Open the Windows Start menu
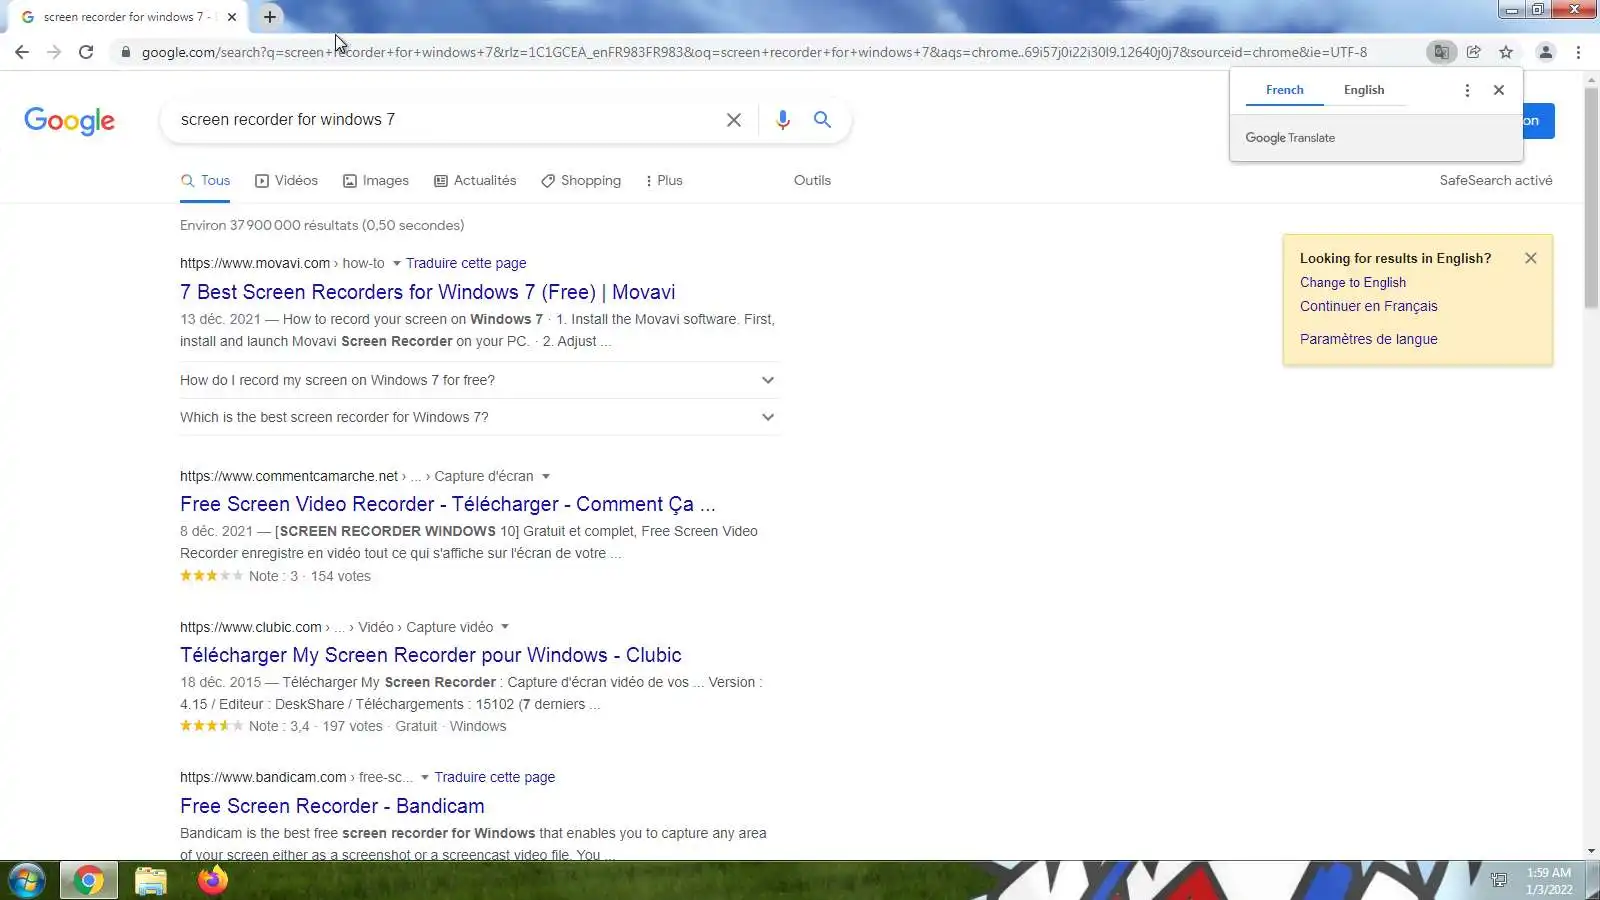Screen dimensions: 1600x900 click(27, 881)
